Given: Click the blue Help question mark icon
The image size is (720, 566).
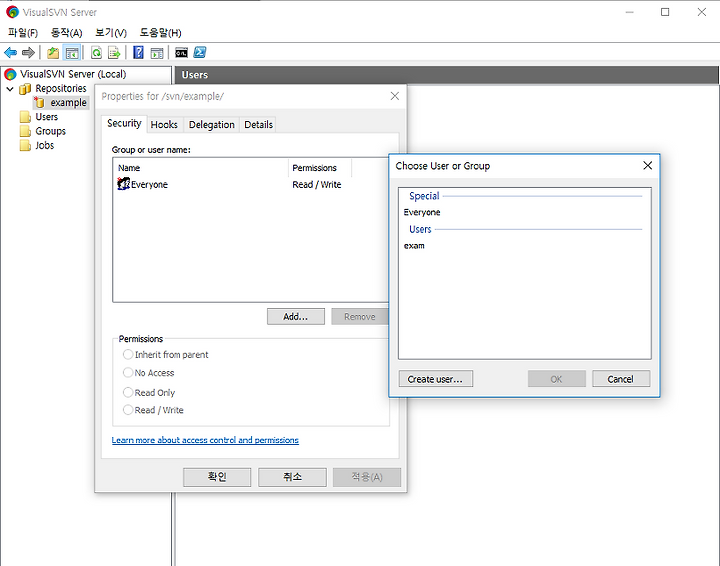Looking at the screenshot, I should 138,53.
